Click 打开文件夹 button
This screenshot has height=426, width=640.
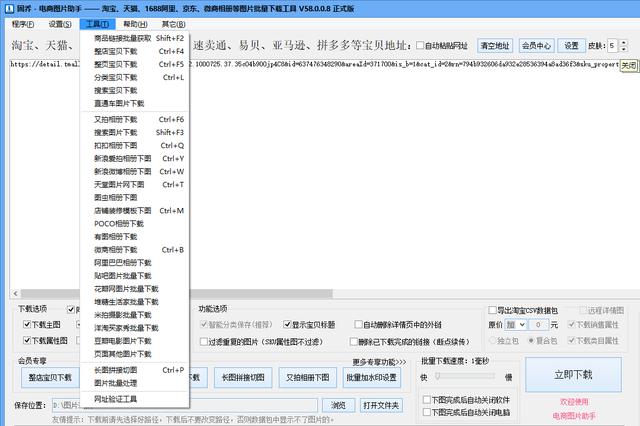[381, 405]
